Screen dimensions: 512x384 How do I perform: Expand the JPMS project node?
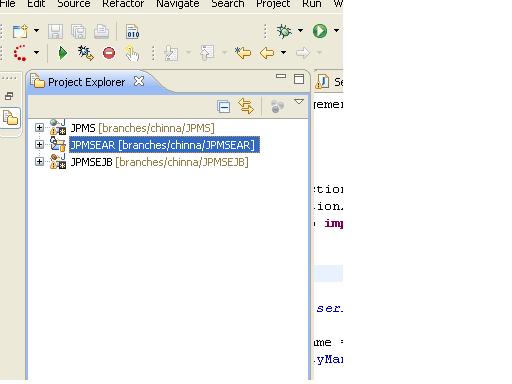[x=39, y=127]
